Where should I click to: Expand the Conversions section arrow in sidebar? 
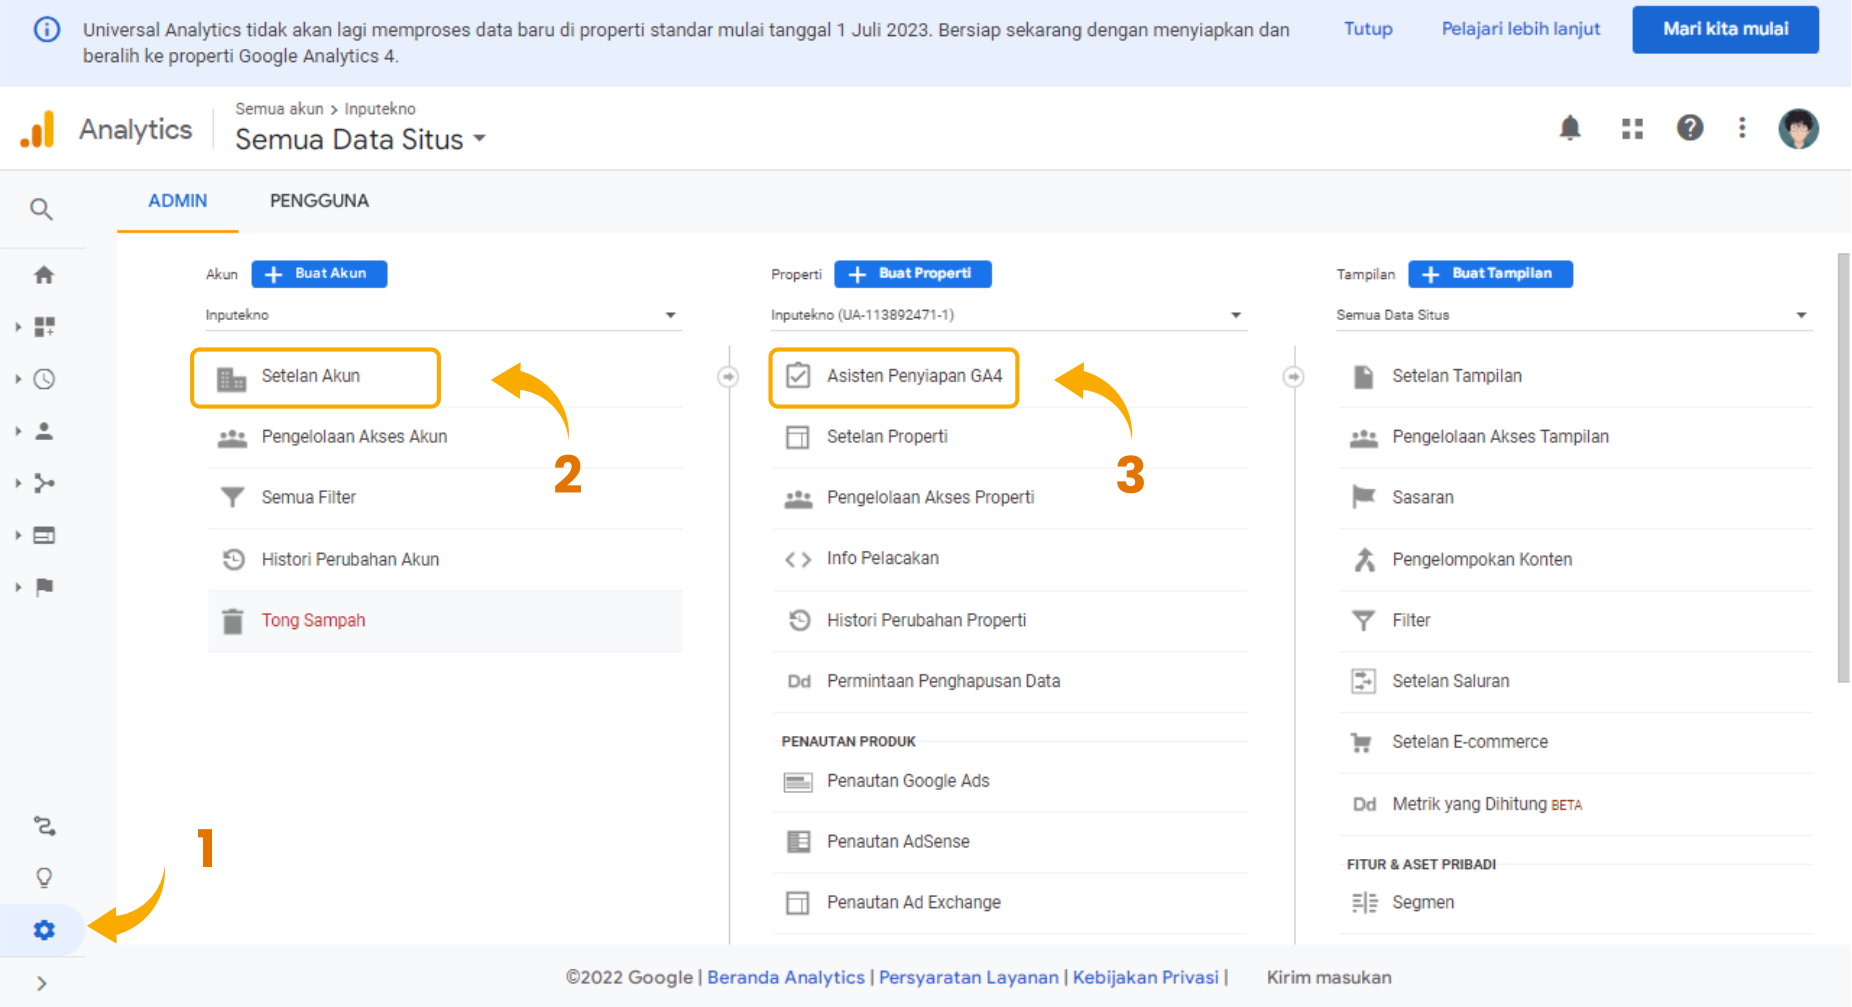click(18, 587)
